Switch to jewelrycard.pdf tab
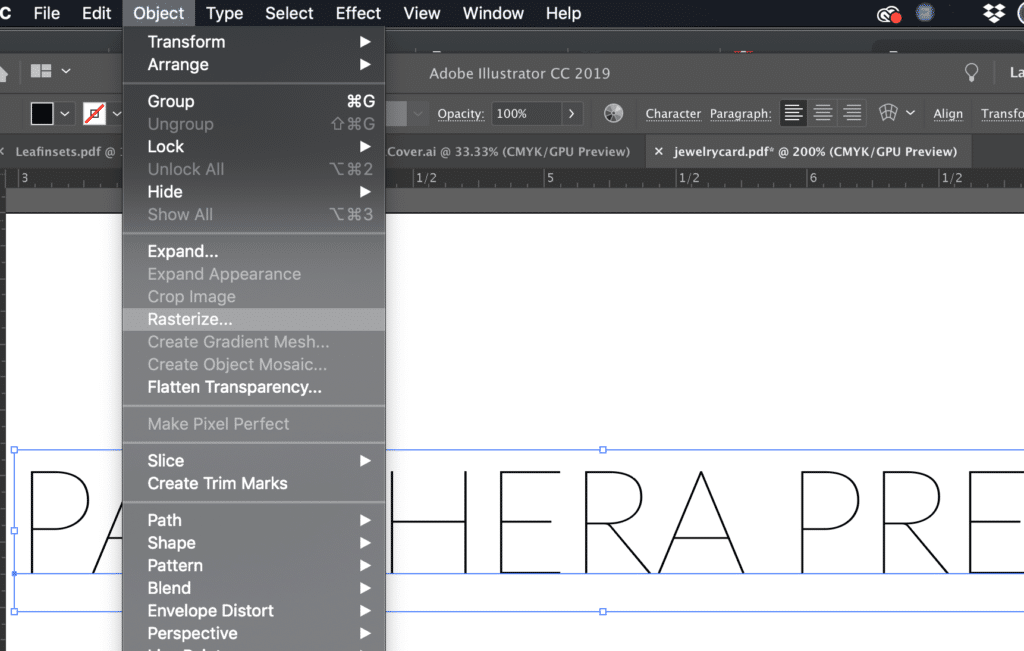This screenshot has width=1024, height=651. 815,151
